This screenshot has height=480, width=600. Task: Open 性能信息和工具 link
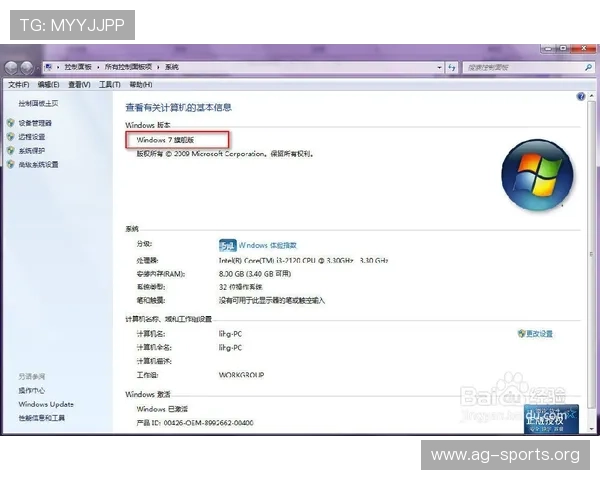point(42,418)
